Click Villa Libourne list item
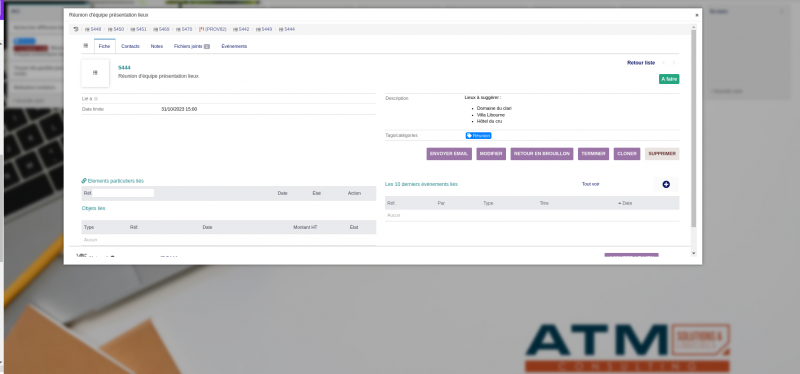The width and height of the screenshot is (800, 374). point(491,115)
